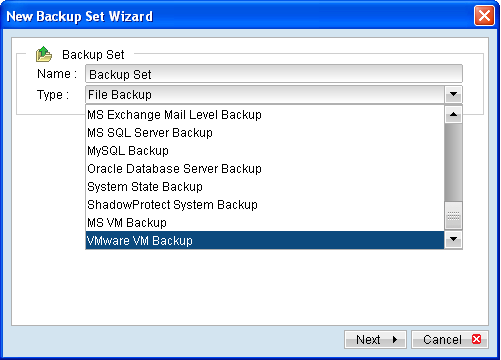This screenshot has height=360, width=501.
Task: Choose the highlighted VMware VM Backup
Action: (265, 240)
